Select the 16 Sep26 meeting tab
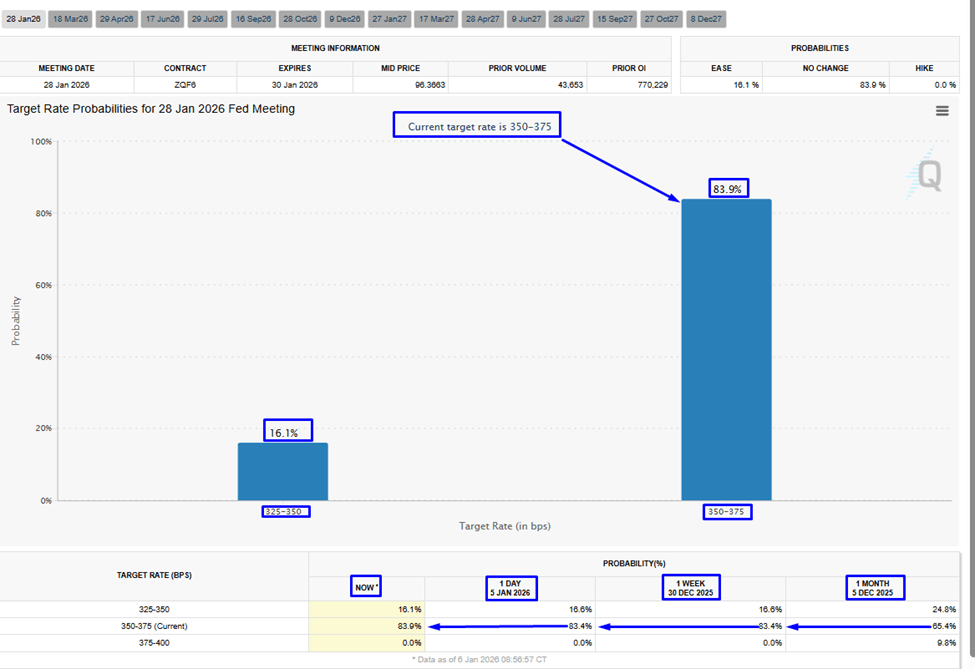975x669 pixels. [253, 19]
